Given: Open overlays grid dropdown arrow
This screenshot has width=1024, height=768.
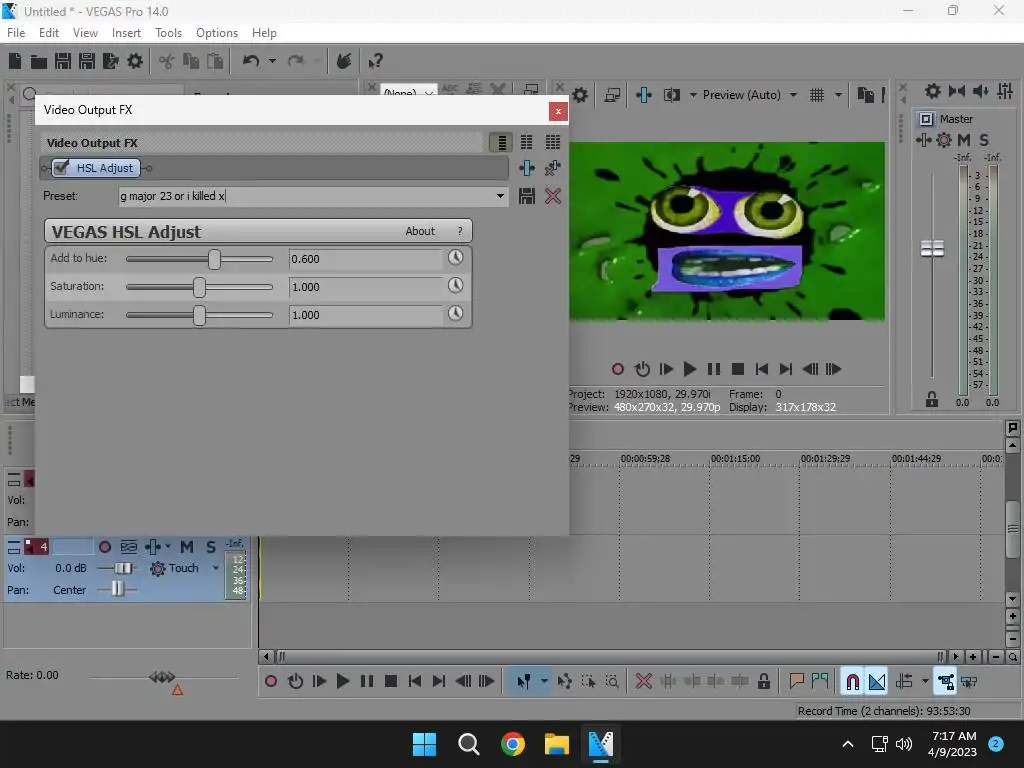Looking at the screenshot, I should point(839,95).
